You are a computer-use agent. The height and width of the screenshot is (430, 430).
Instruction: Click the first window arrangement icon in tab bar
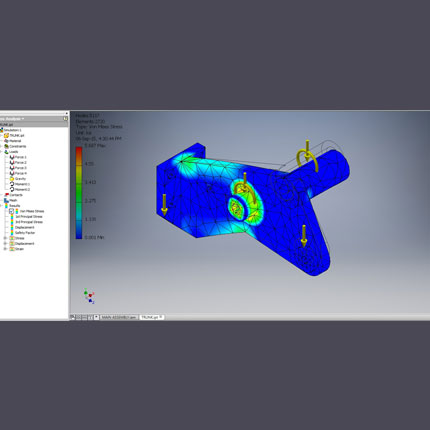point(73,317)
